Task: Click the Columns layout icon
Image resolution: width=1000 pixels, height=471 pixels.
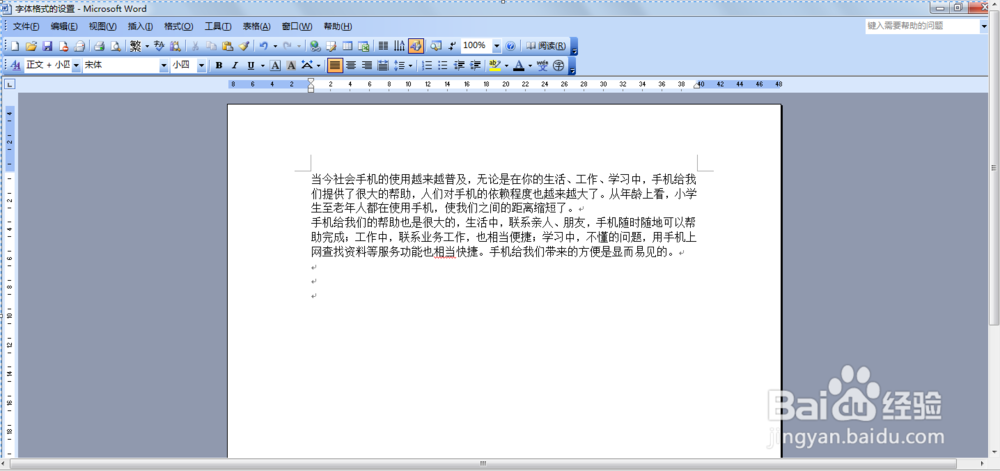Action: 383,46
